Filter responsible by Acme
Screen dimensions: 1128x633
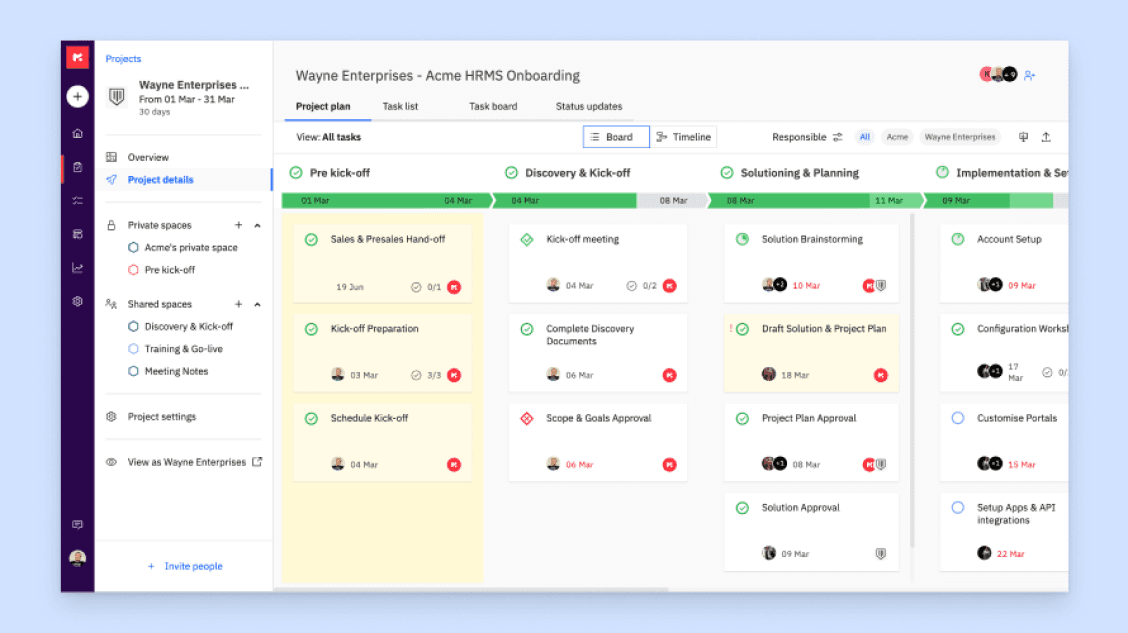pos(897,137)
